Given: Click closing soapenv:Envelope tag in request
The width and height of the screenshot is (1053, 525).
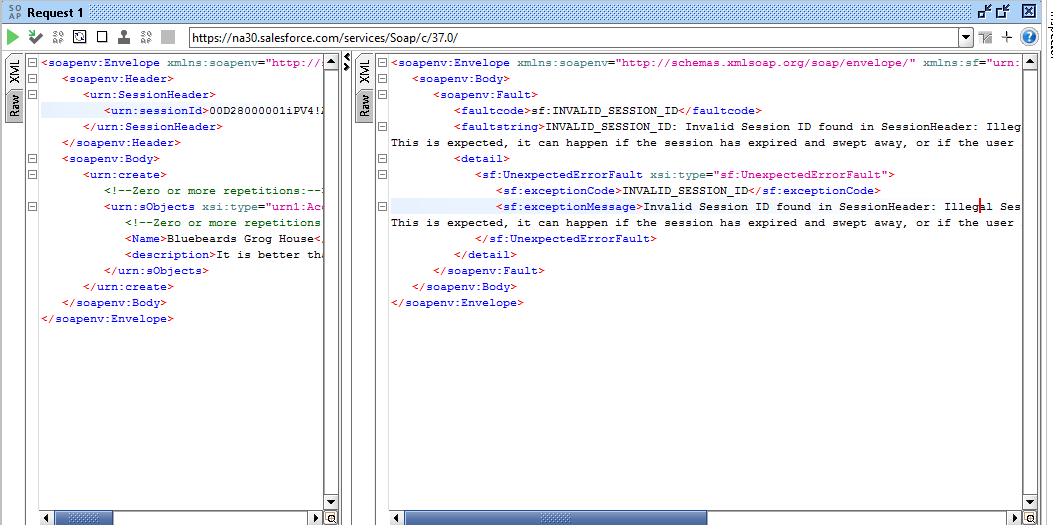Looking at the screenshot, I should (107, 320).
